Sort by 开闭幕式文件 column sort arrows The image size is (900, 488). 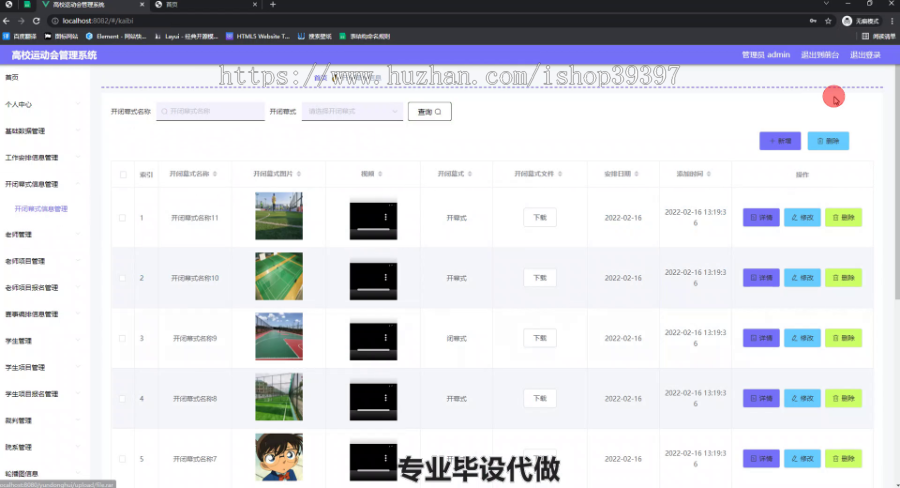[x=560, y=174]
